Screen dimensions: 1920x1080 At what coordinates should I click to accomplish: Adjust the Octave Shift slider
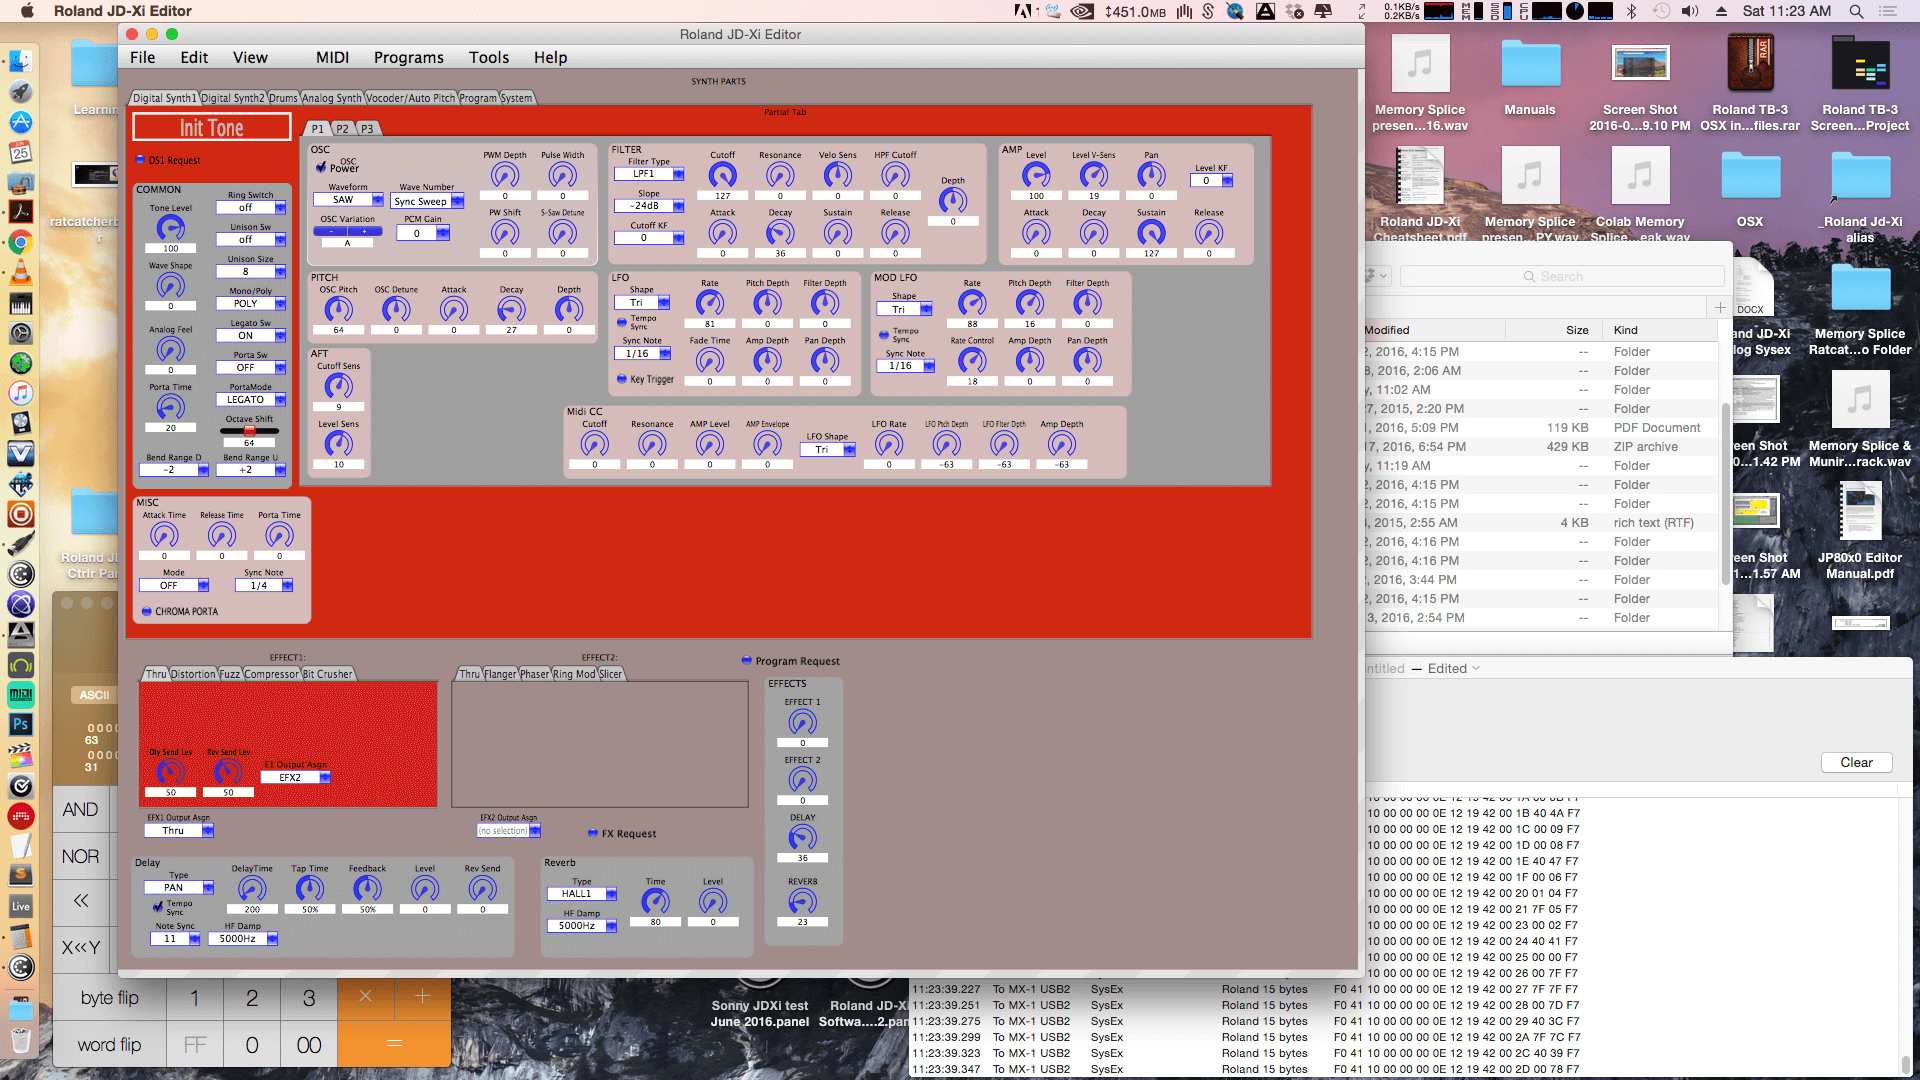tap(249, 431)
